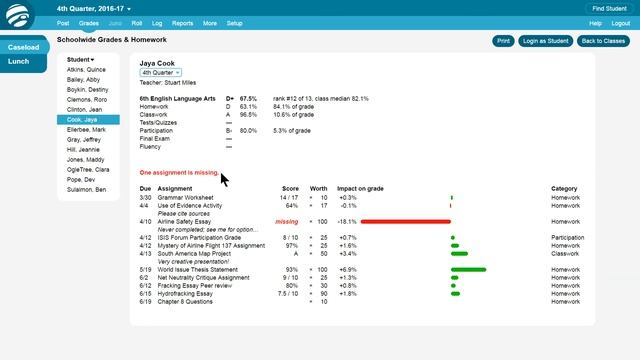The height and width of the screenshot is (360, 640).
Task: Click the green World Issue Thesis Statement impact bar
Action: coord(469,270)
